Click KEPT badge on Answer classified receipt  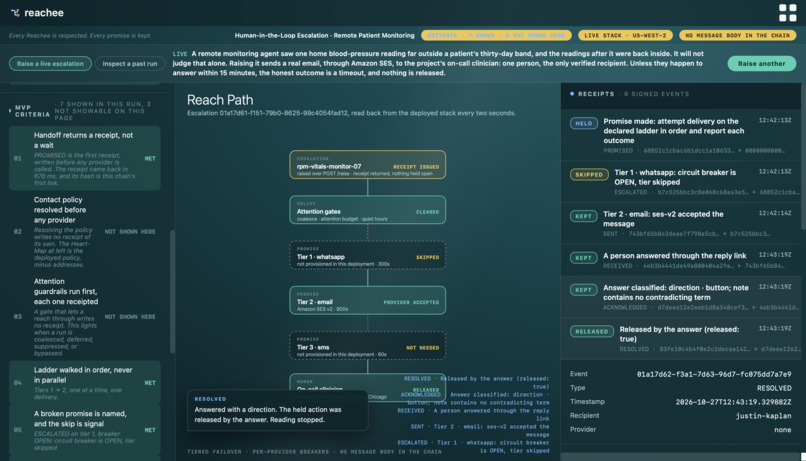click(583, 290)
